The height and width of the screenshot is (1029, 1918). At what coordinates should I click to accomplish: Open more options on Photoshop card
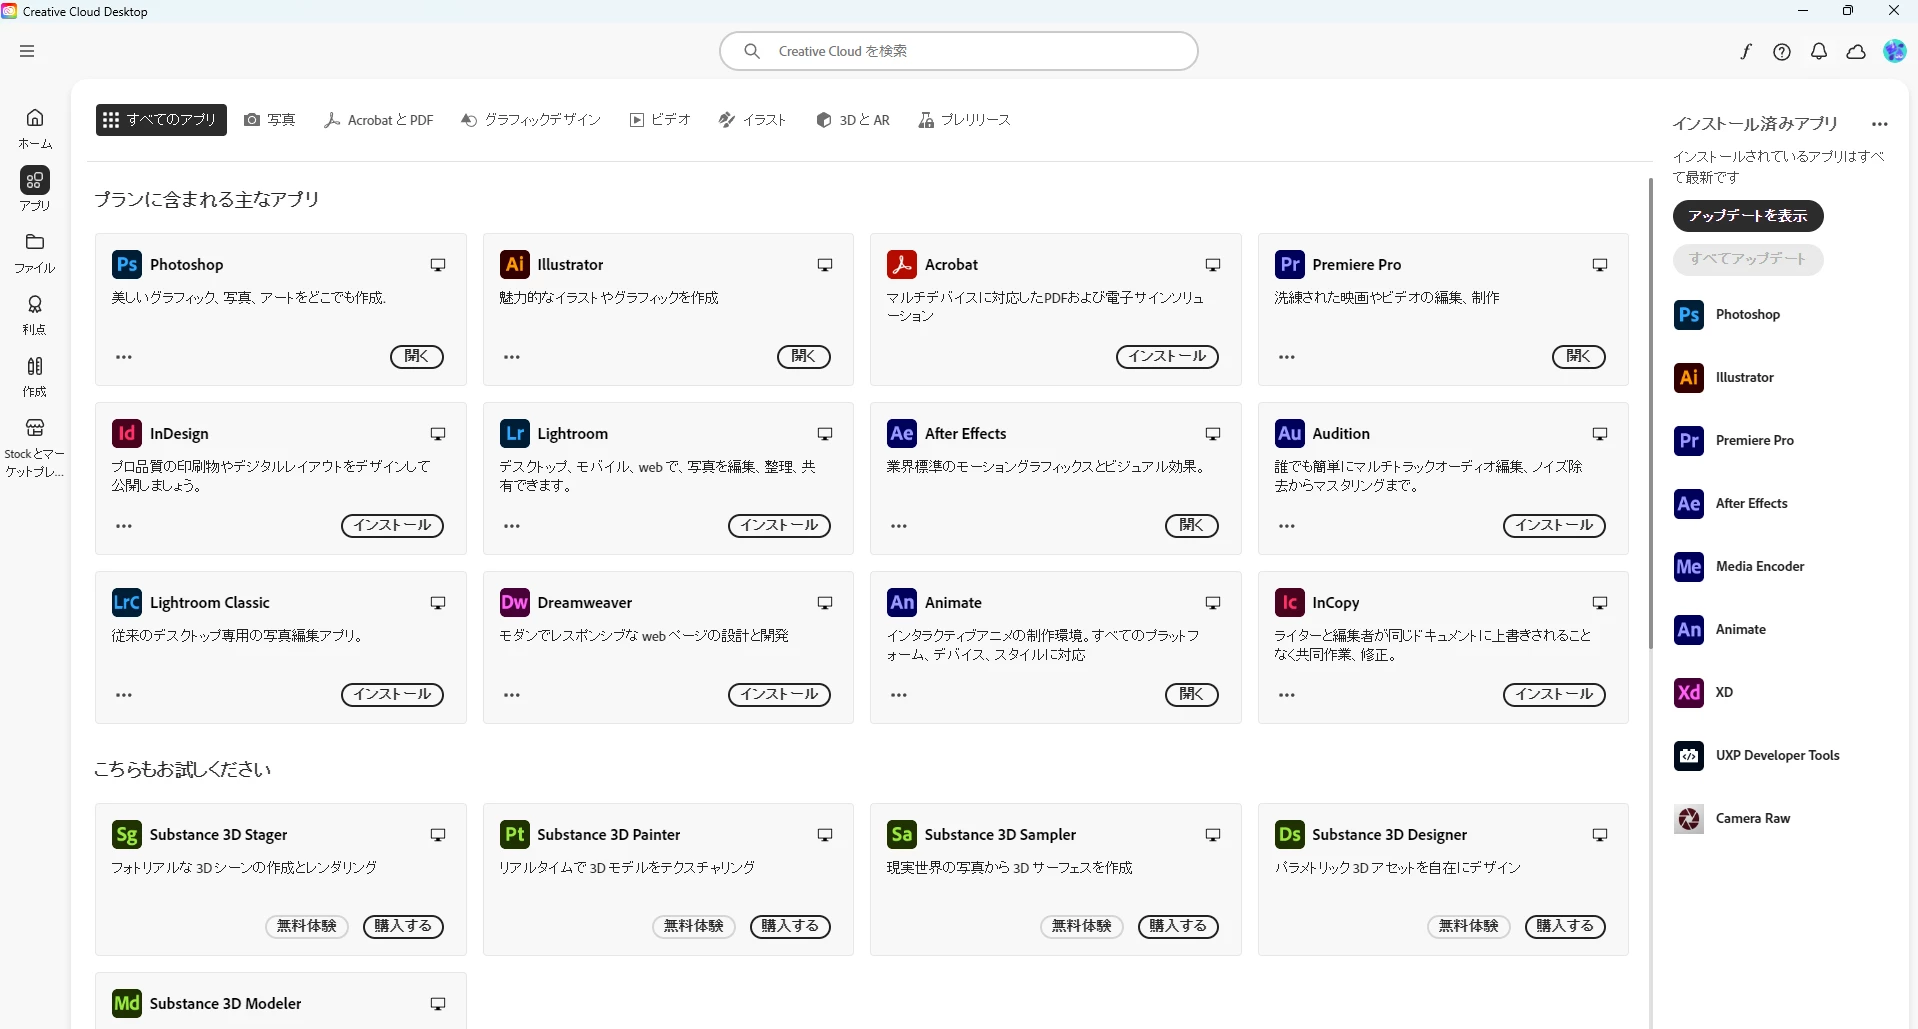point(124,357)
